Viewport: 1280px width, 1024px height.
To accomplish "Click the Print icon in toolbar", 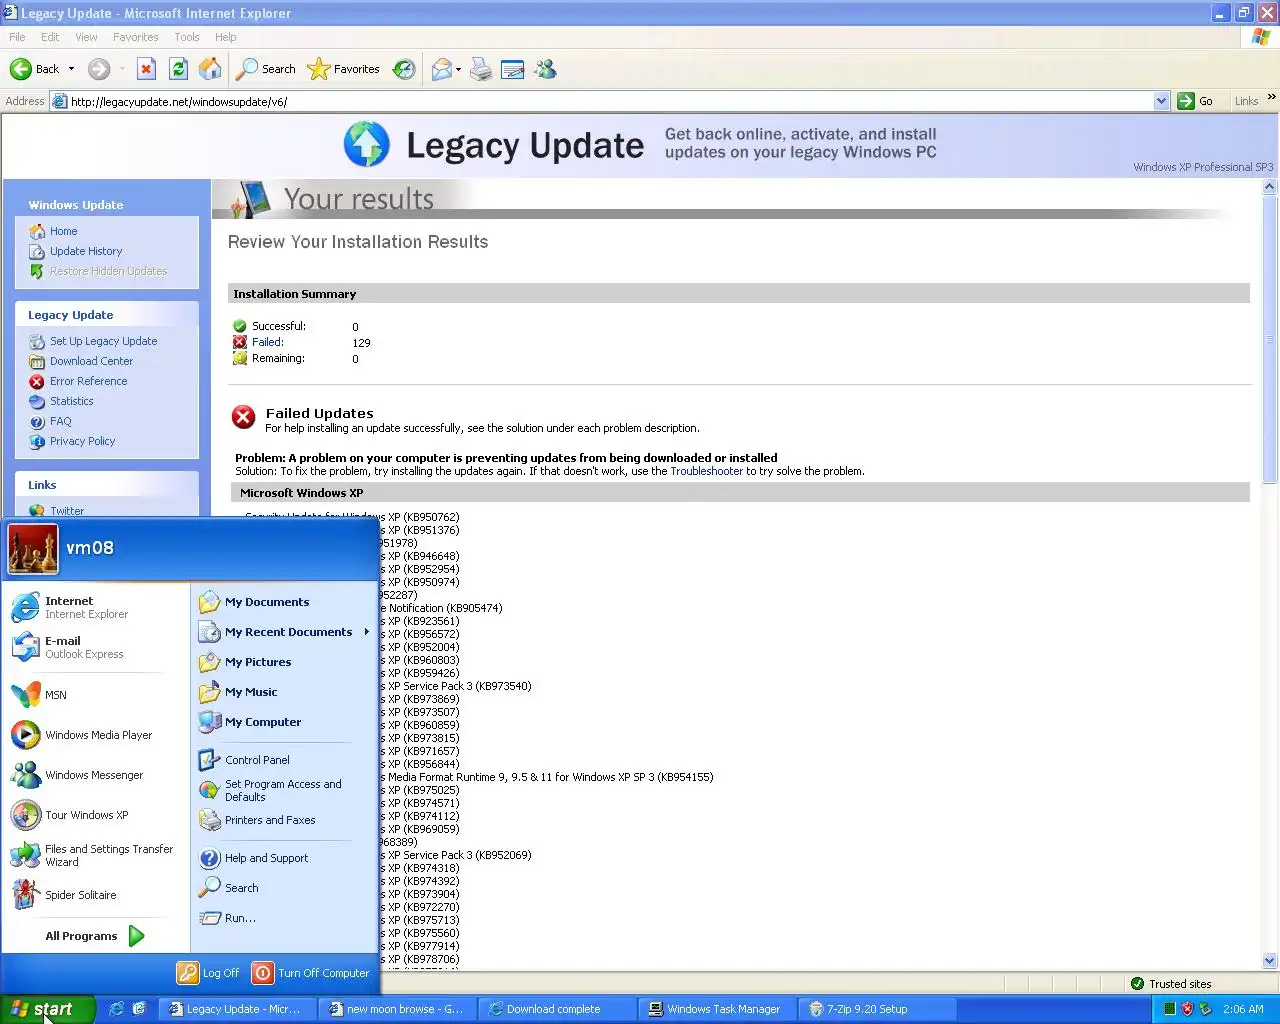I will coord(481,69).
